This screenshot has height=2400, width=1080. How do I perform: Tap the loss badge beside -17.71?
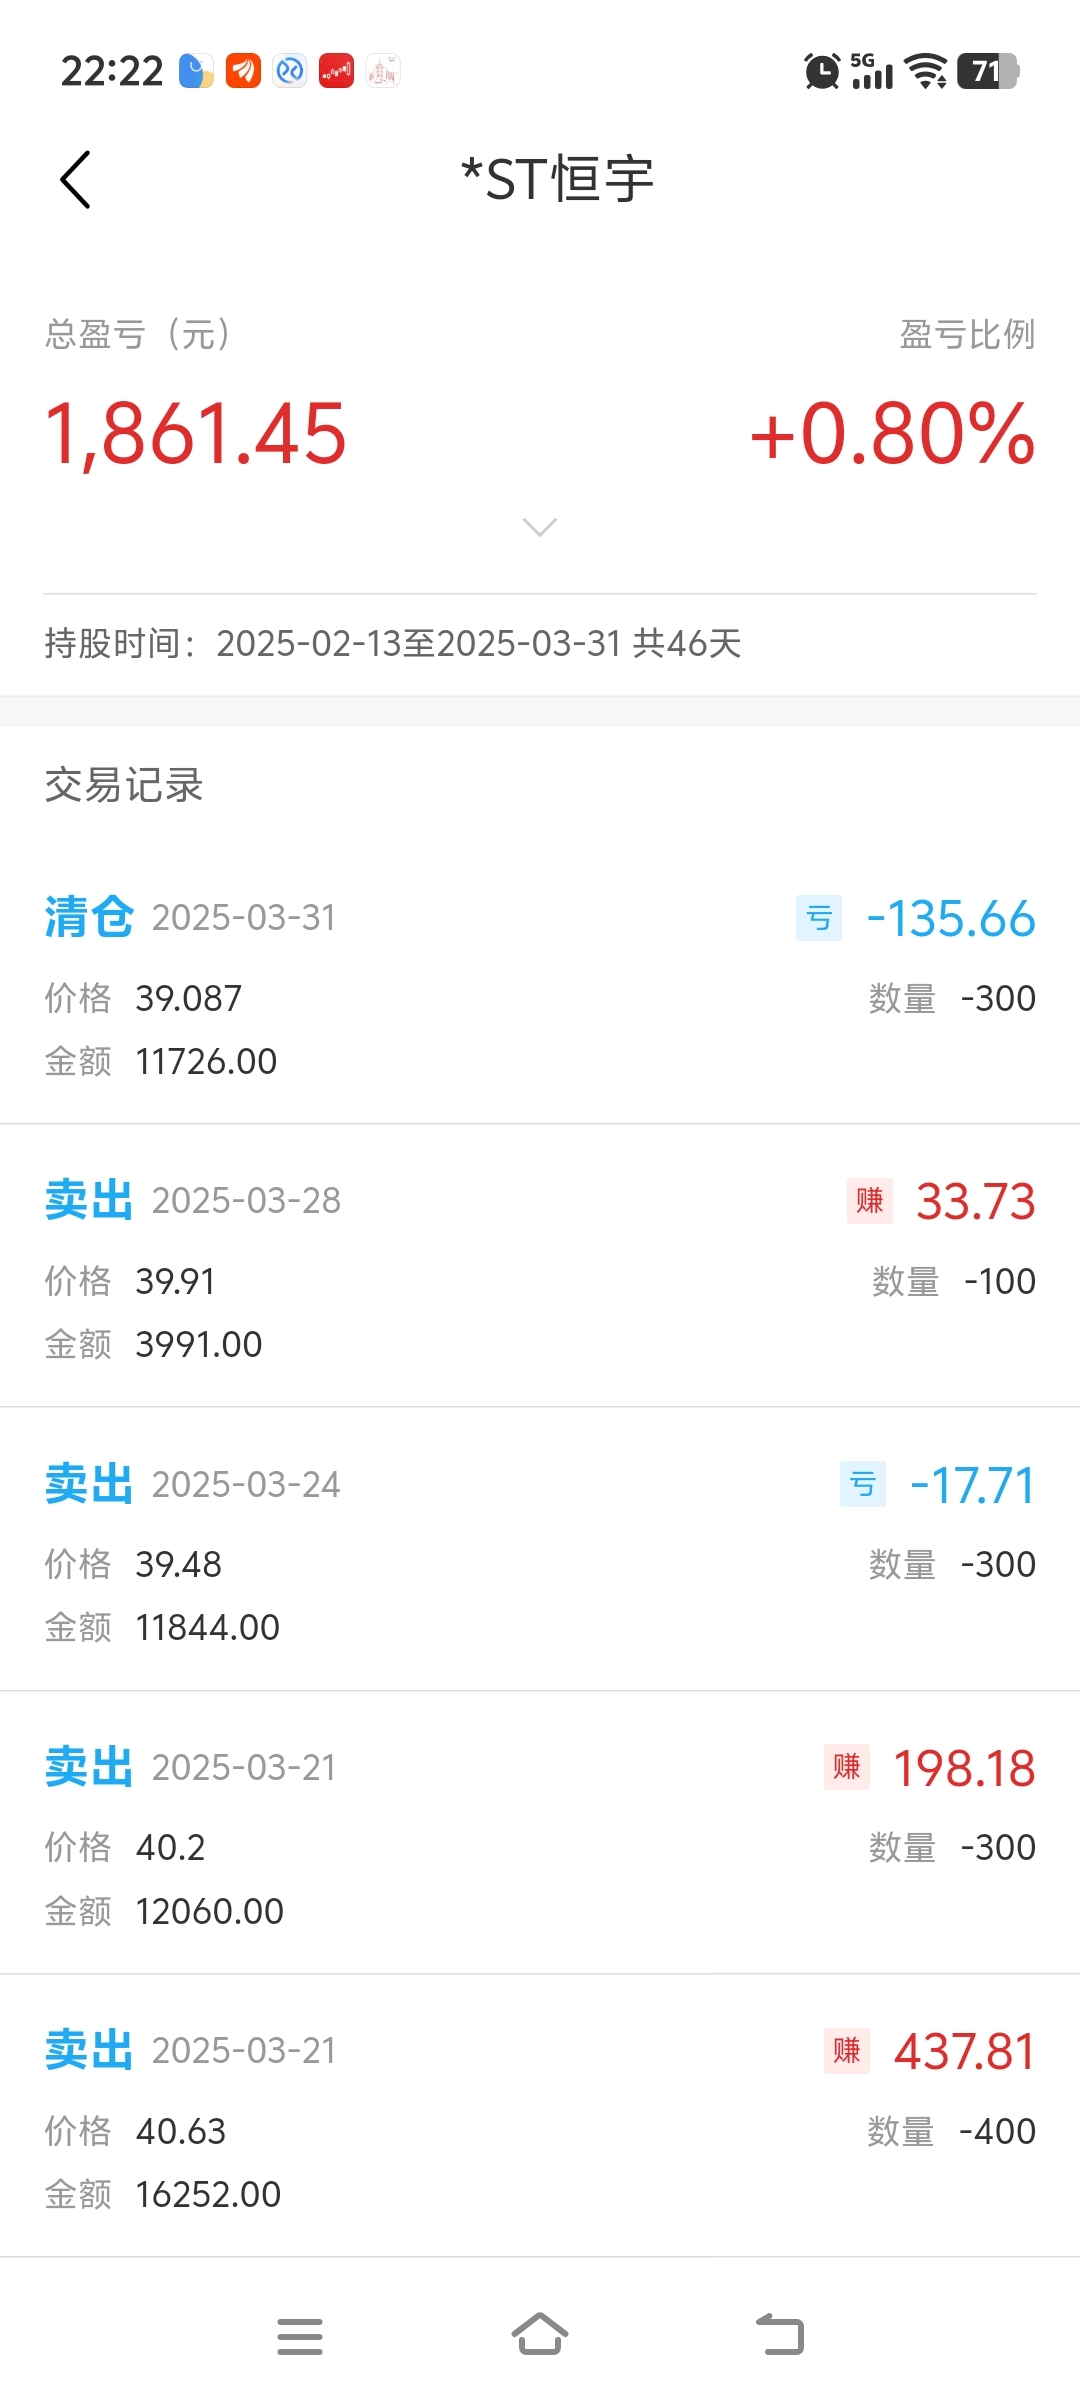862,1484
